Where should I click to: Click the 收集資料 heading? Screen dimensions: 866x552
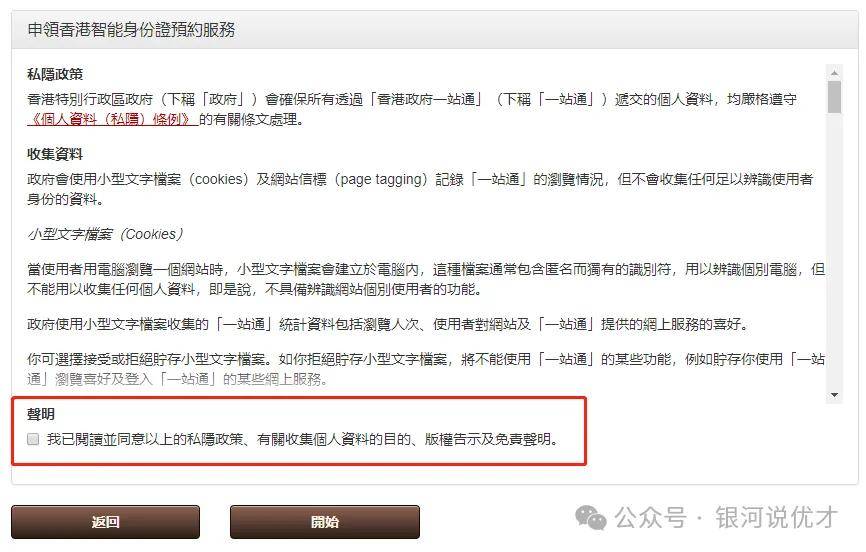(55, 154)
